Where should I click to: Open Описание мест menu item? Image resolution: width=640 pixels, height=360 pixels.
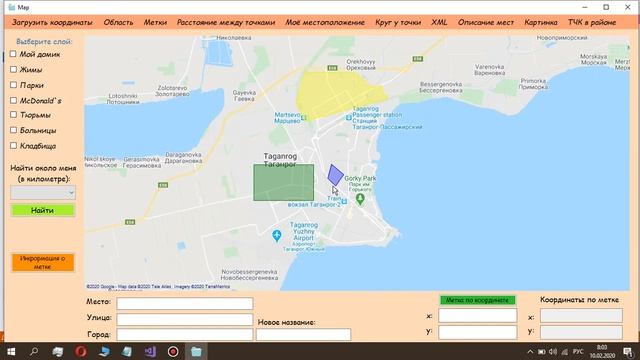tap(486, 22)
